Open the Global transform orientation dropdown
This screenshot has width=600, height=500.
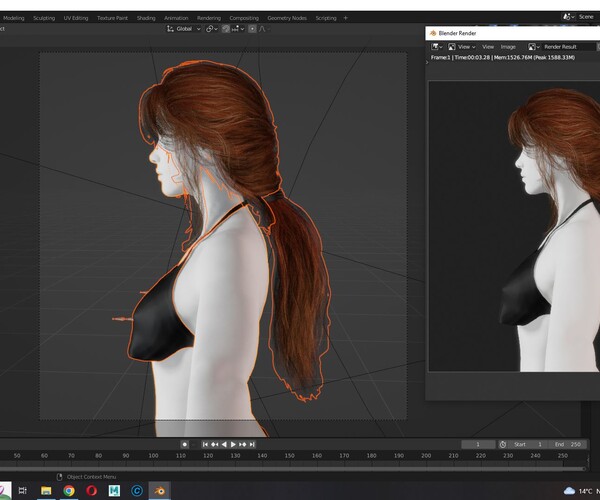[x=184, y=29]
